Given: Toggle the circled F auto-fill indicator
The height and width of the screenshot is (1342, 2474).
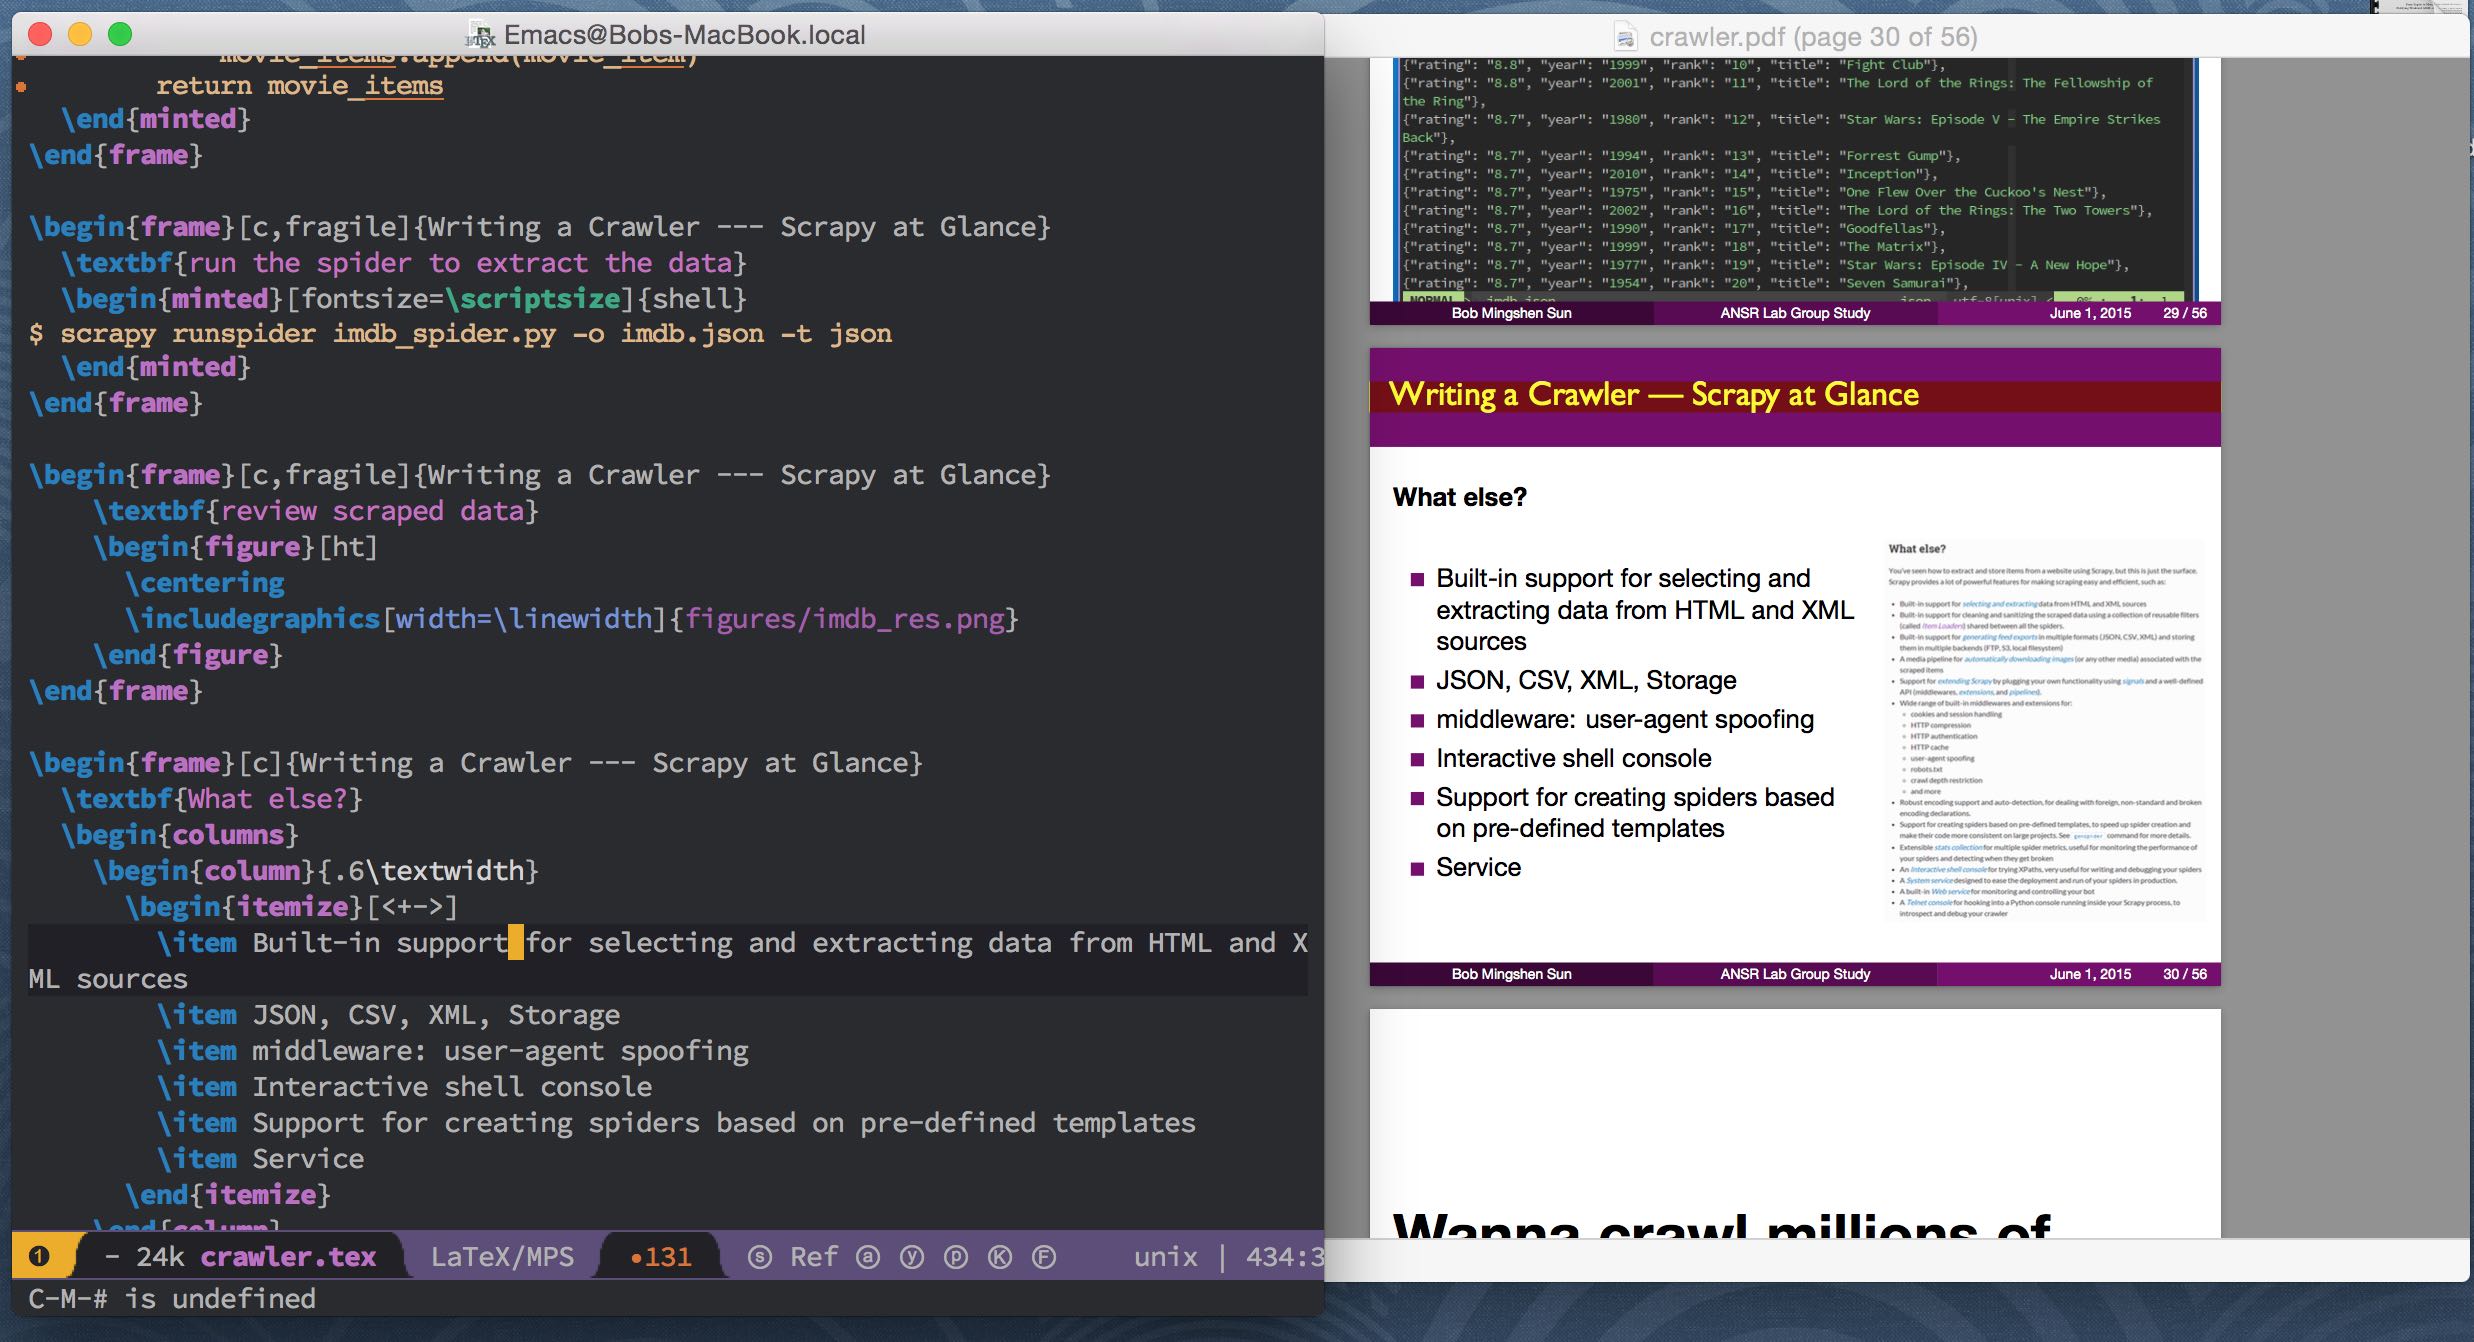Looking at the screenshot, I should click(x=1044, y=1257).
